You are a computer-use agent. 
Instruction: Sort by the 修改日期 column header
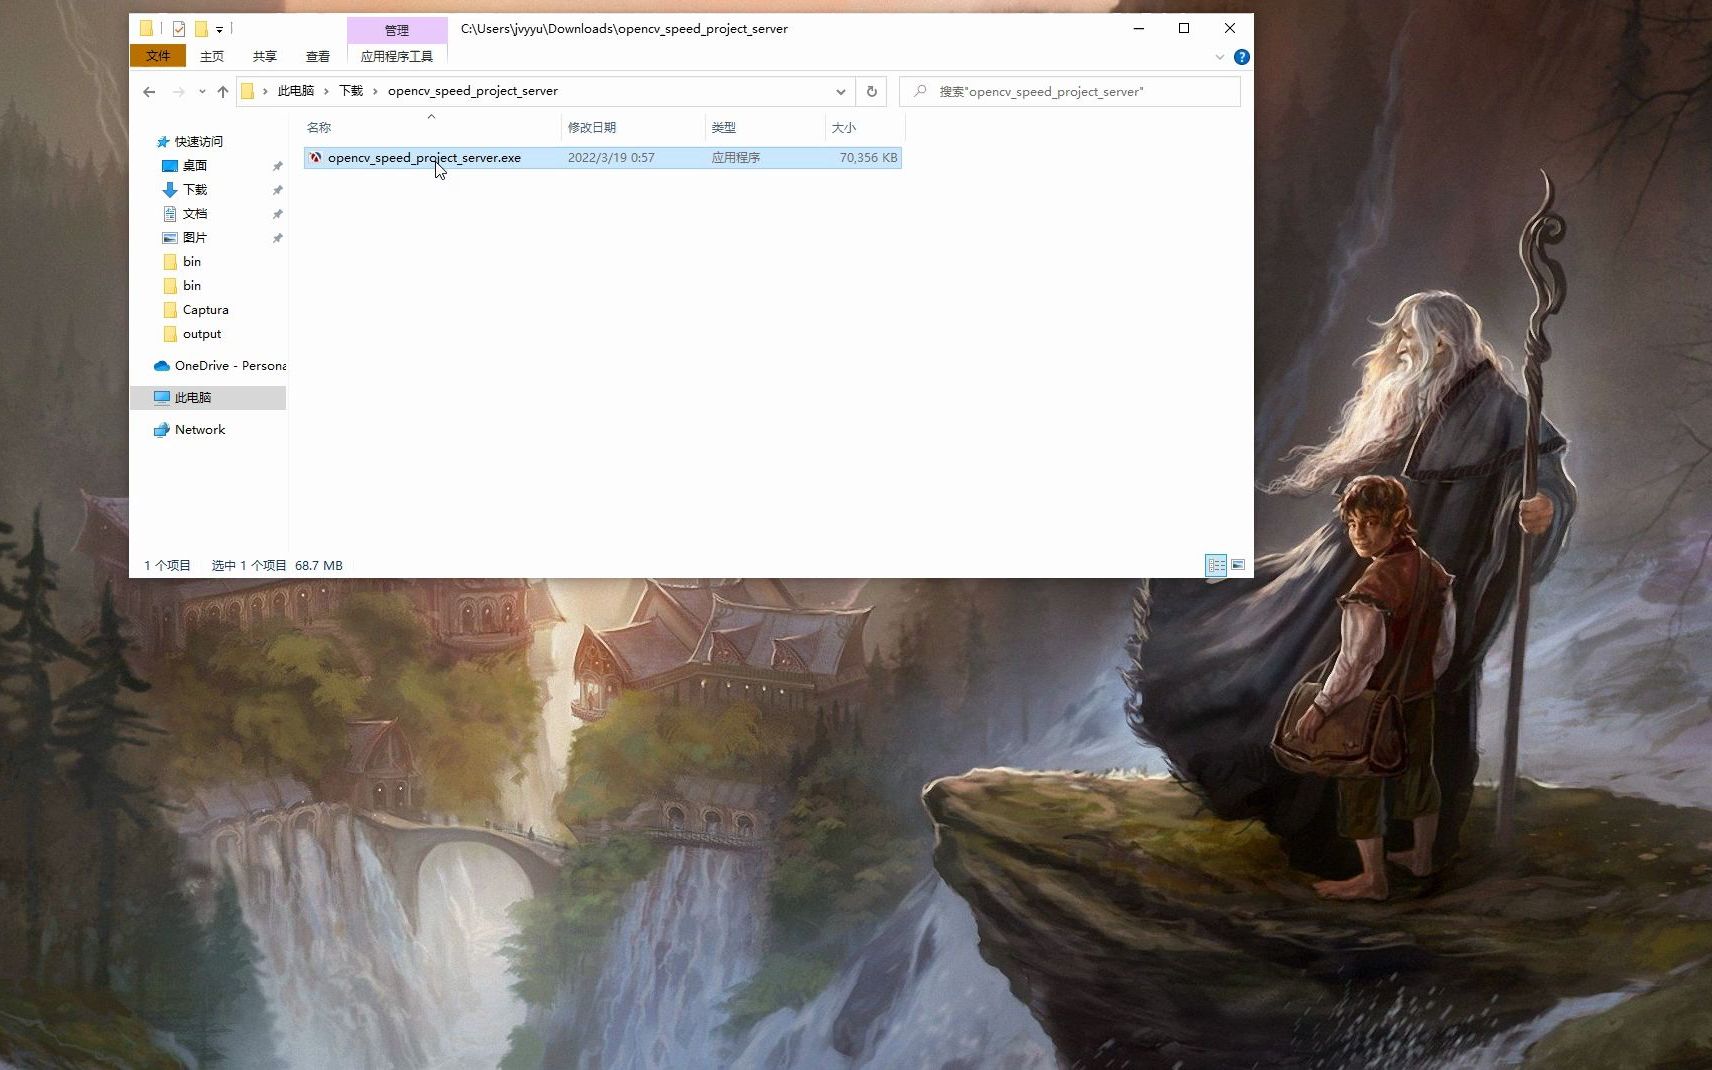633,127
